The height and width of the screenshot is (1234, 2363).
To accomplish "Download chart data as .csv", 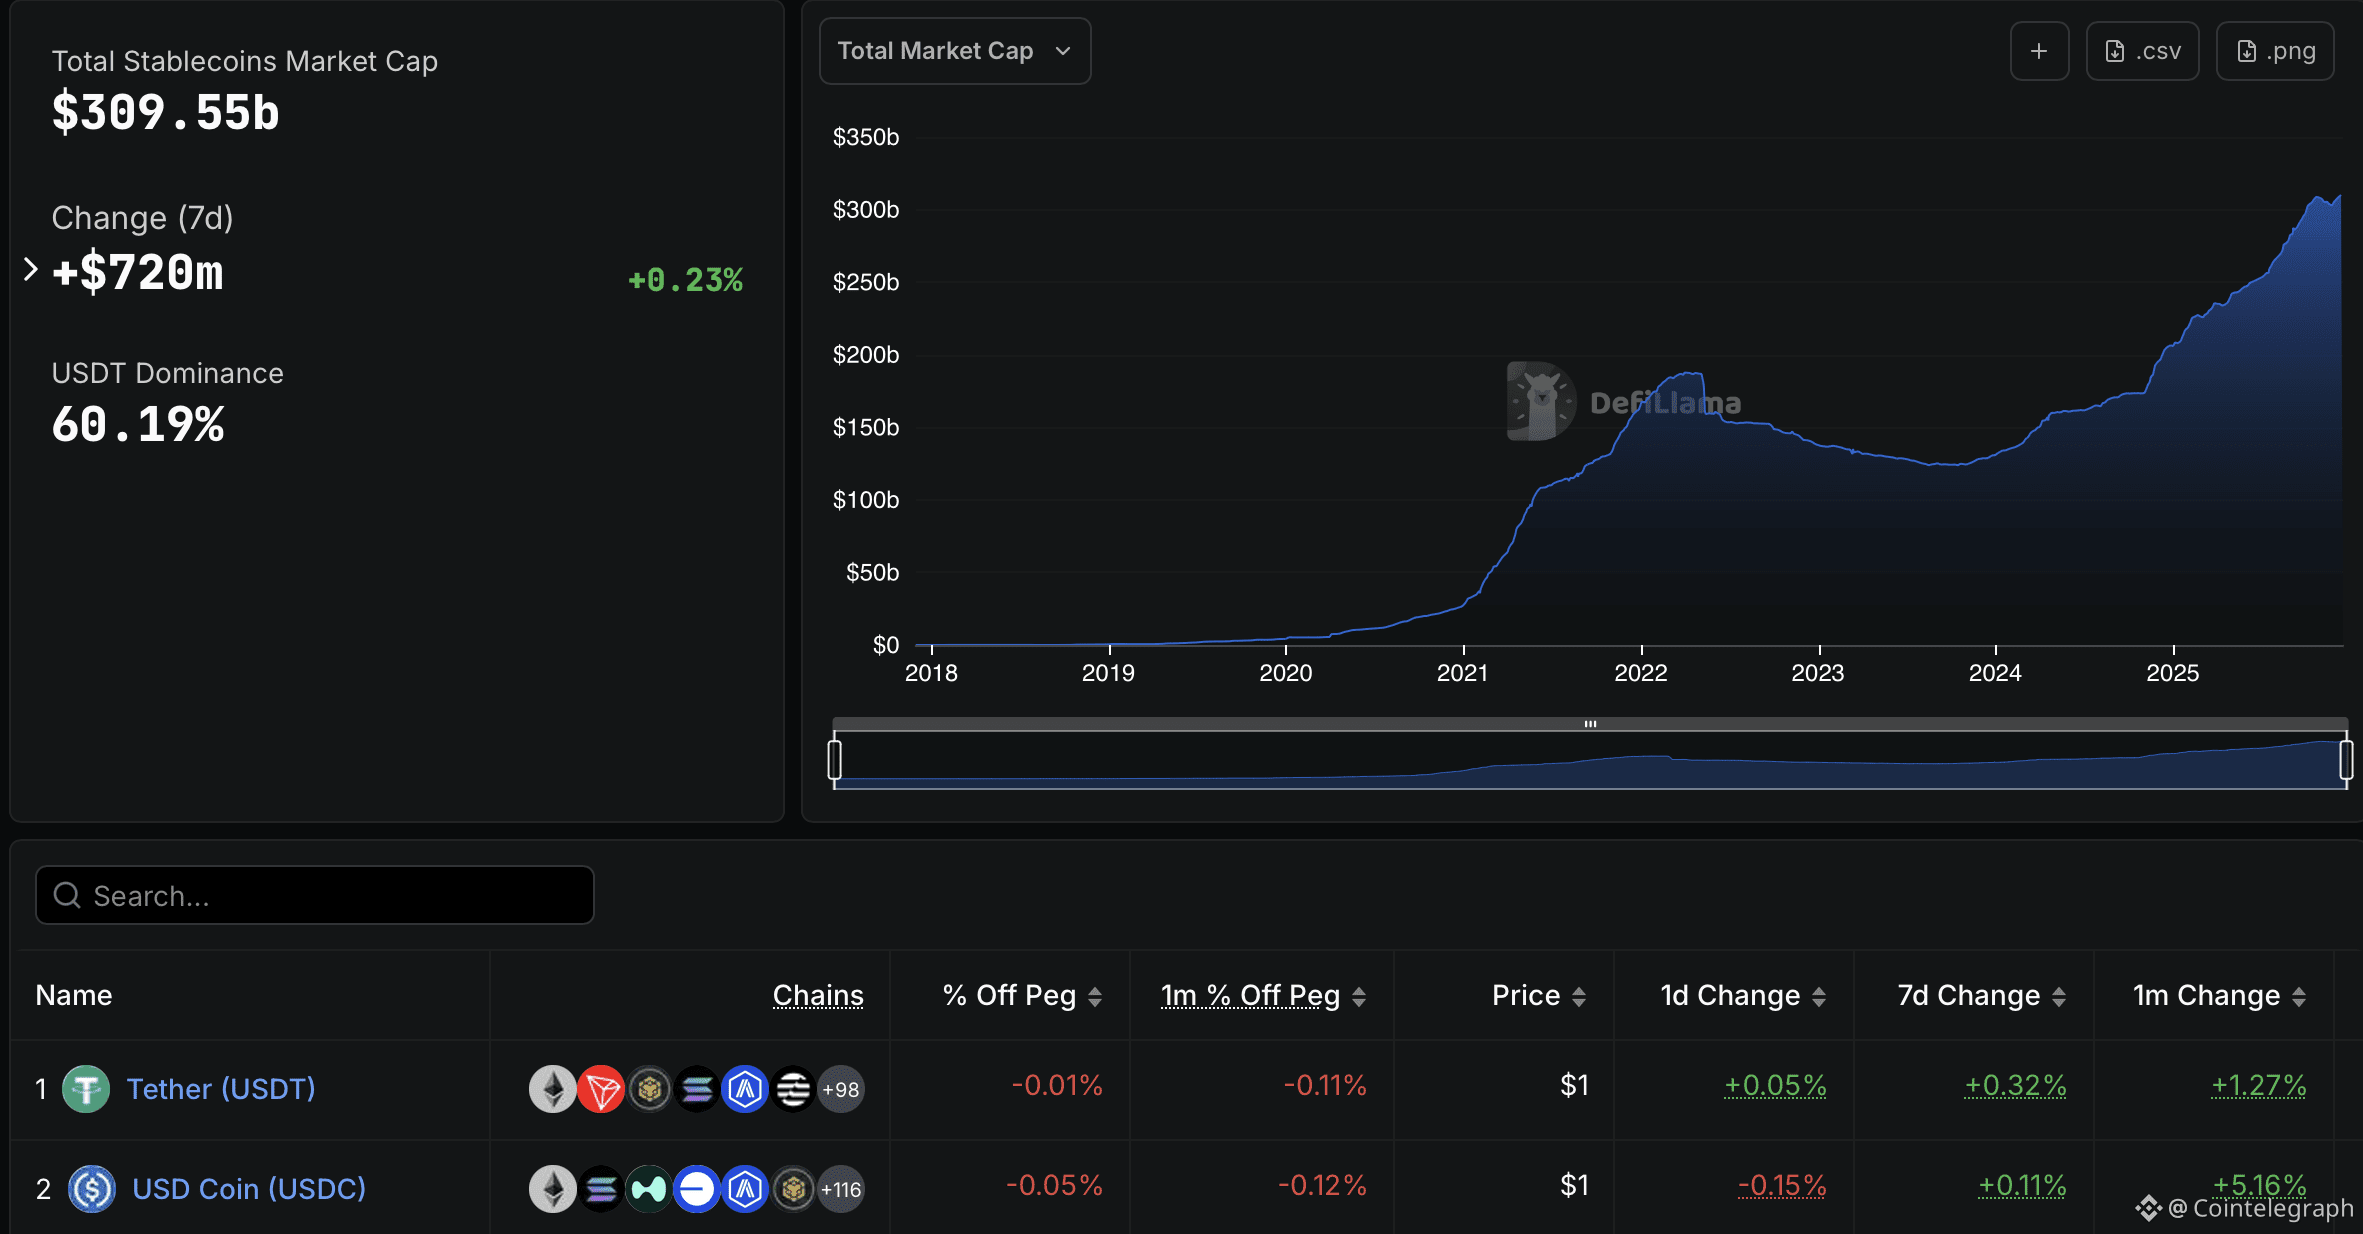I will pos(2142,51).
